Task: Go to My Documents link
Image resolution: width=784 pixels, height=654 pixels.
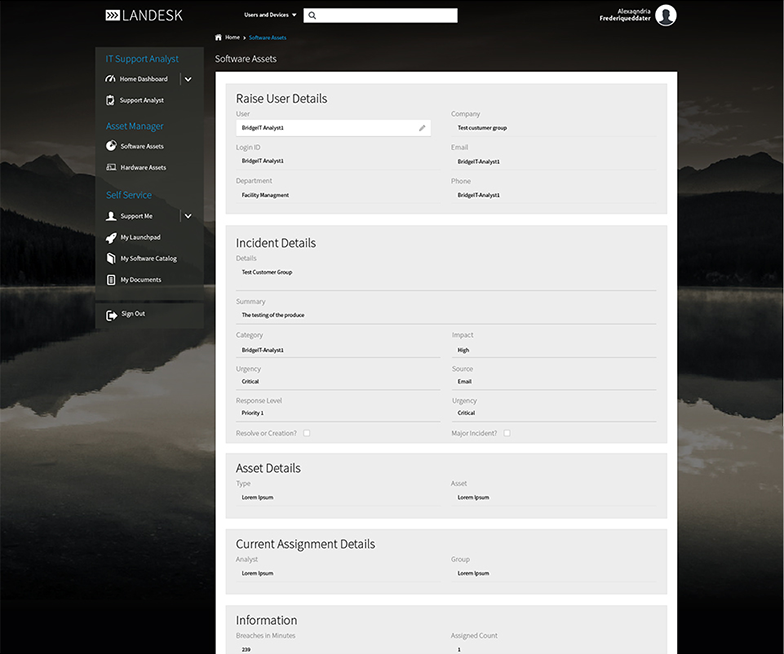Action: tap(140, 280)
